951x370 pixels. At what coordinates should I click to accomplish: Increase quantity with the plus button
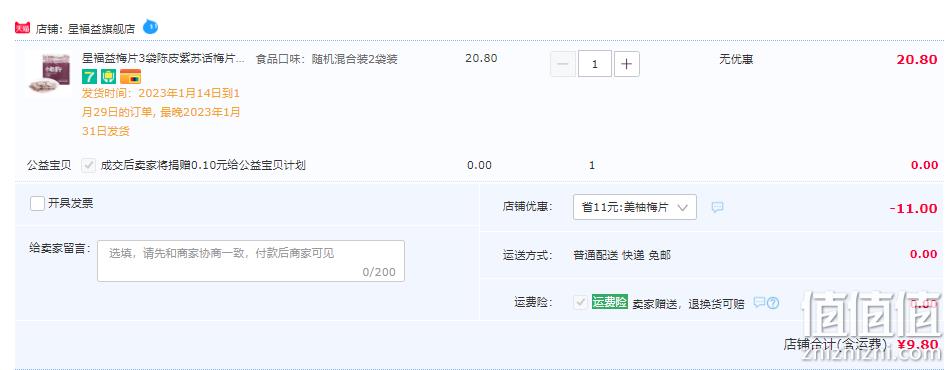tap(627, 64)
